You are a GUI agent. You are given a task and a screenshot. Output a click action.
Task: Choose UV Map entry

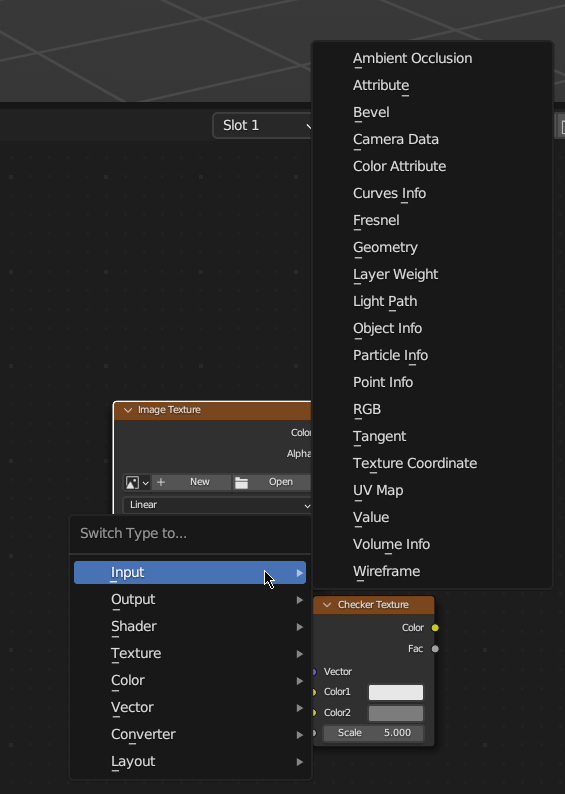[433, 490]
